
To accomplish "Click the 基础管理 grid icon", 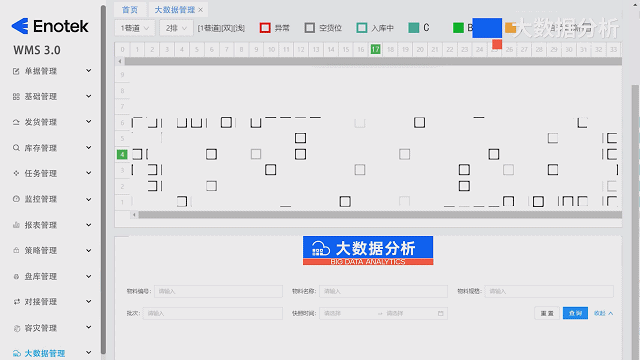I will point(16,97).
